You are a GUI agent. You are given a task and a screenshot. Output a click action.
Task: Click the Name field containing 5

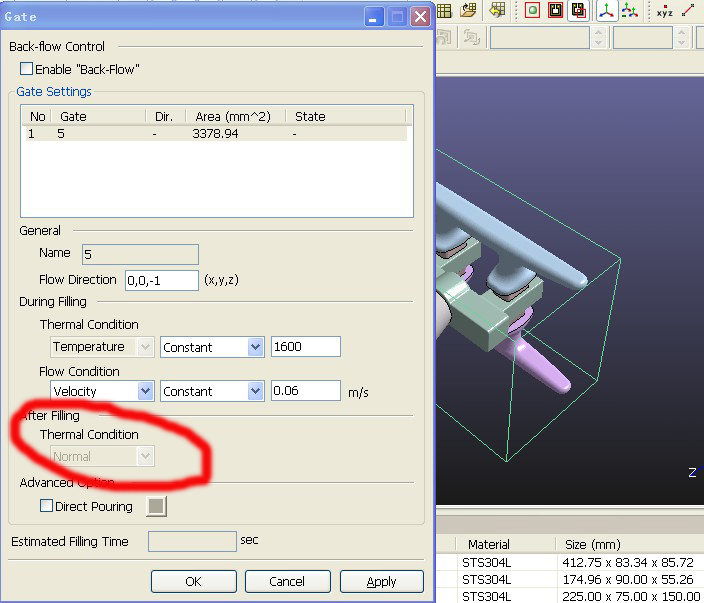(140, 254)
